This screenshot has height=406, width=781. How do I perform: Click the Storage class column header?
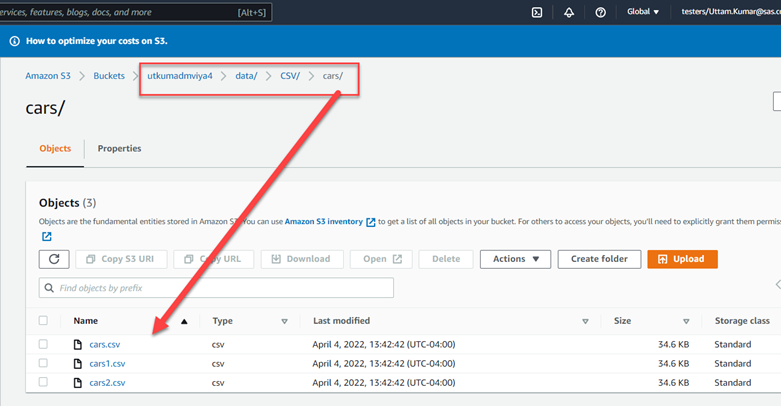742,321
